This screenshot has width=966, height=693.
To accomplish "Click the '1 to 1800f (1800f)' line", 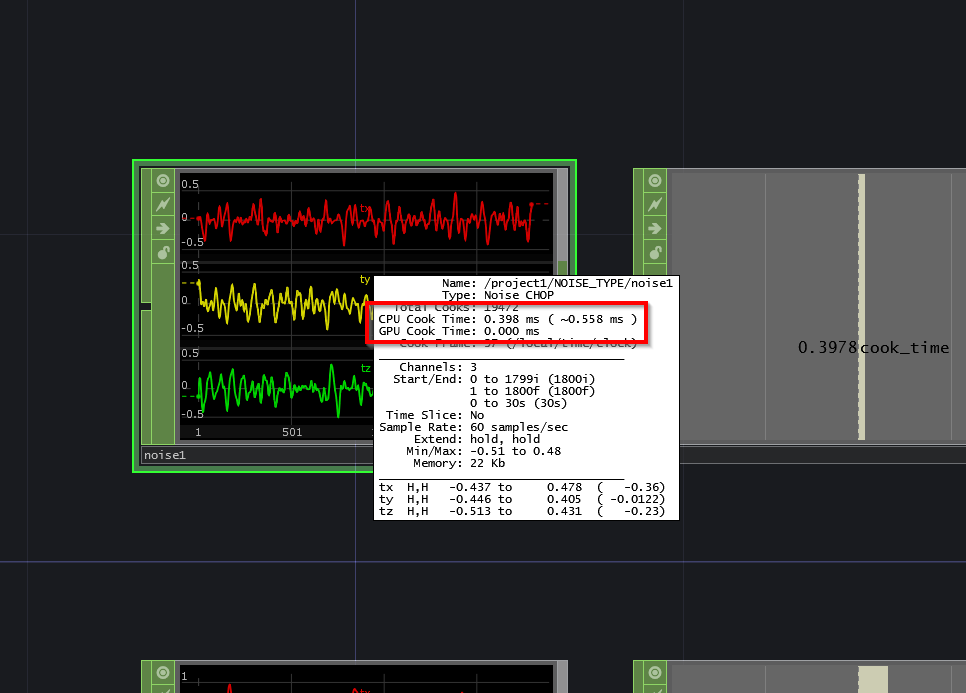I will tap(532, 391).
